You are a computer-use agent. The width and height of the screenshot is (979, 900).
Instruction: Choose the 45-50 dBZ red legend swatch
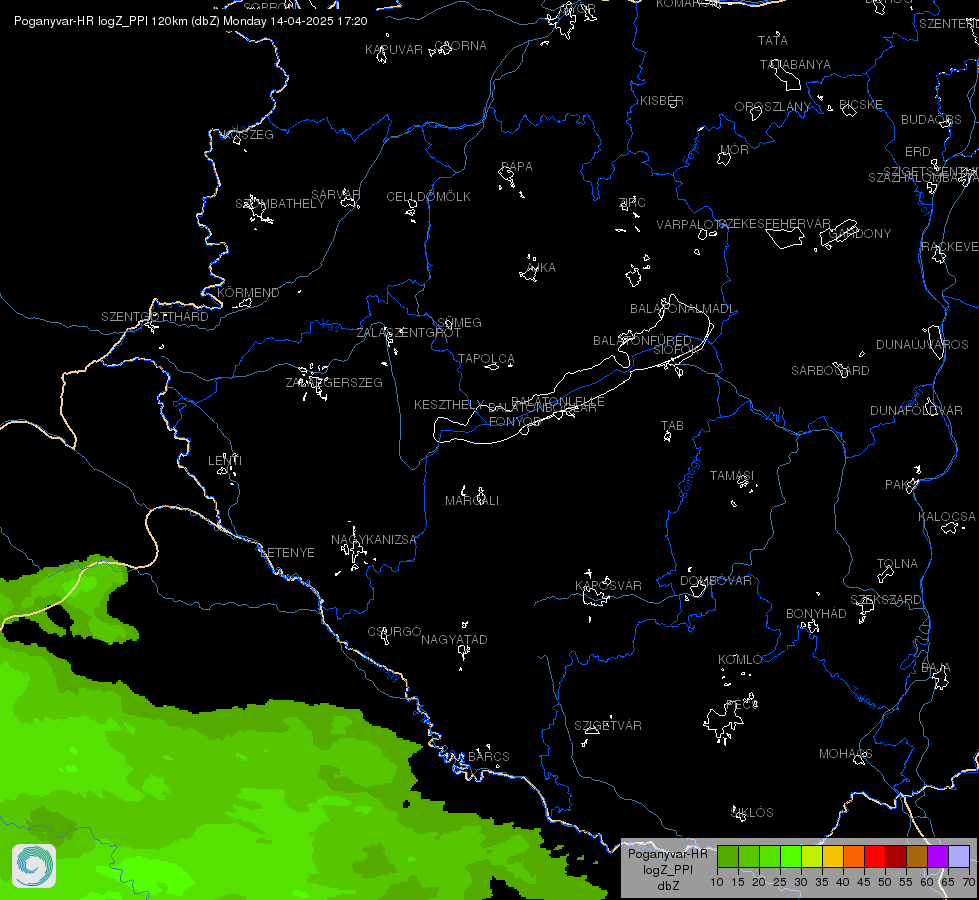point(875,857)
